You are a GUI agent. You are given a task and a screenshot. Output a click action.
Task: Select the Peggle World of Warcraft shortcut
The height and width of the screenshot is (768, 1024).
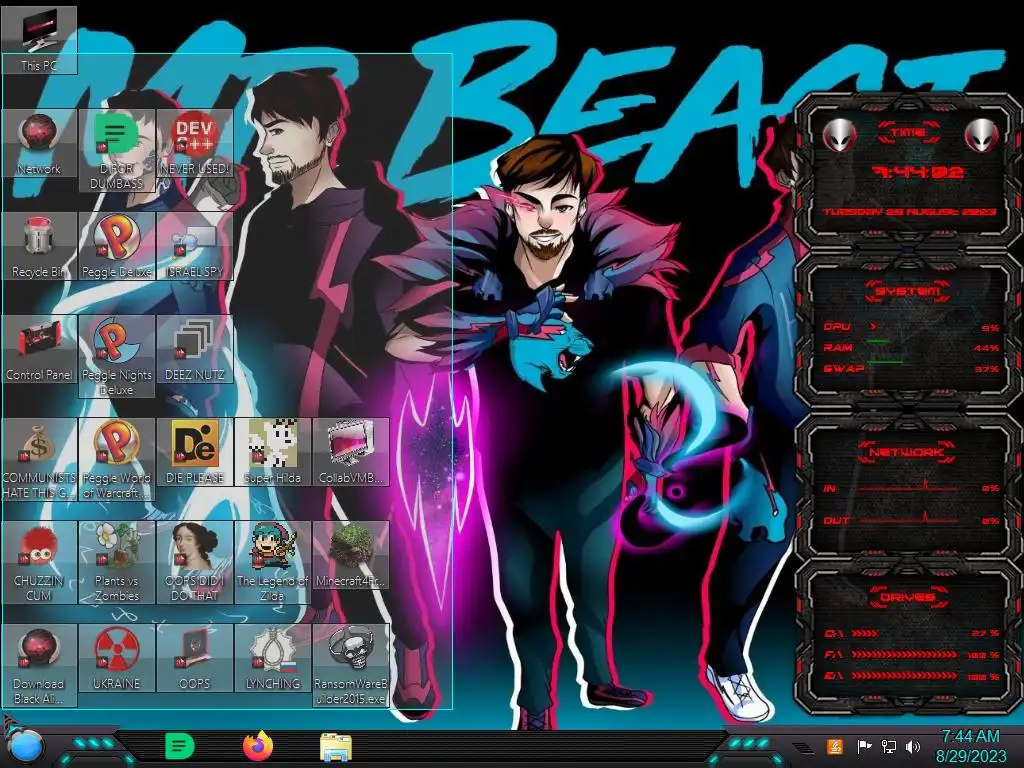click(117, 460)
